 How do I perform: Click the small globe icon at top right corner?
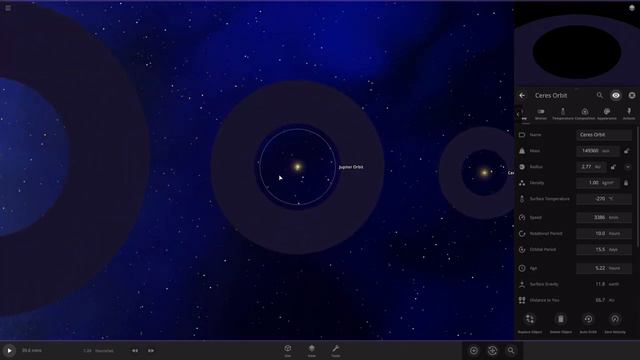point(632,8)
